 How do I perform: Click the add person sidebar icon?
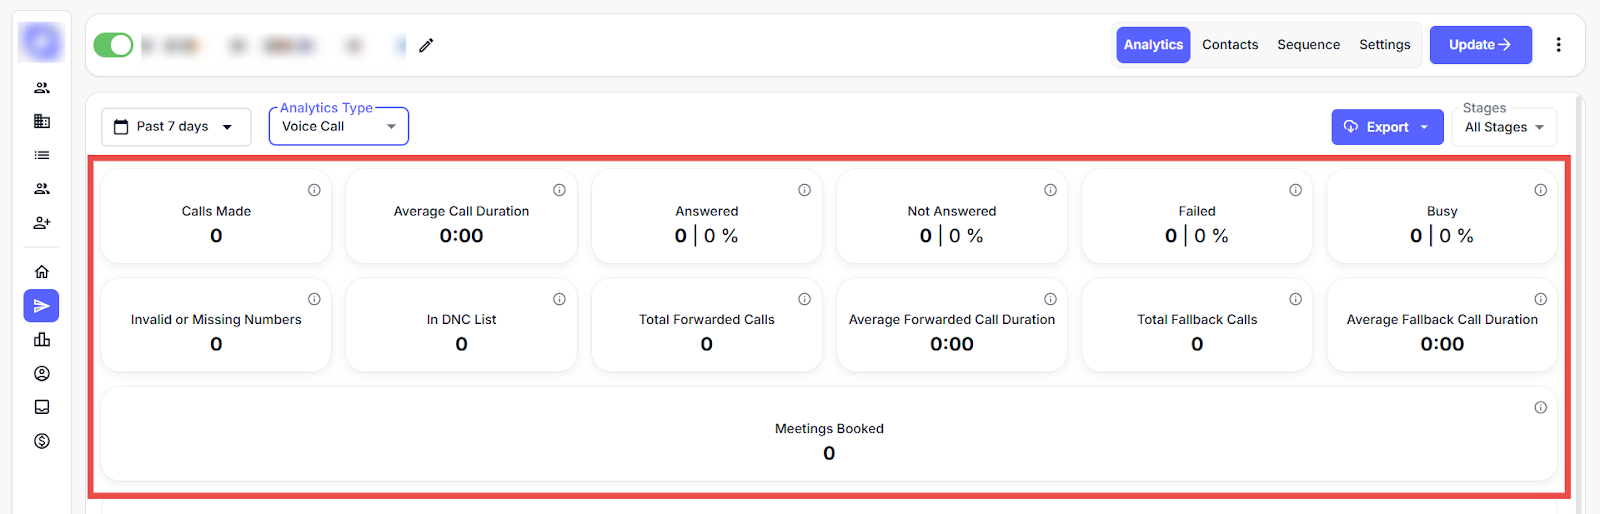click(x=42, y=223)
